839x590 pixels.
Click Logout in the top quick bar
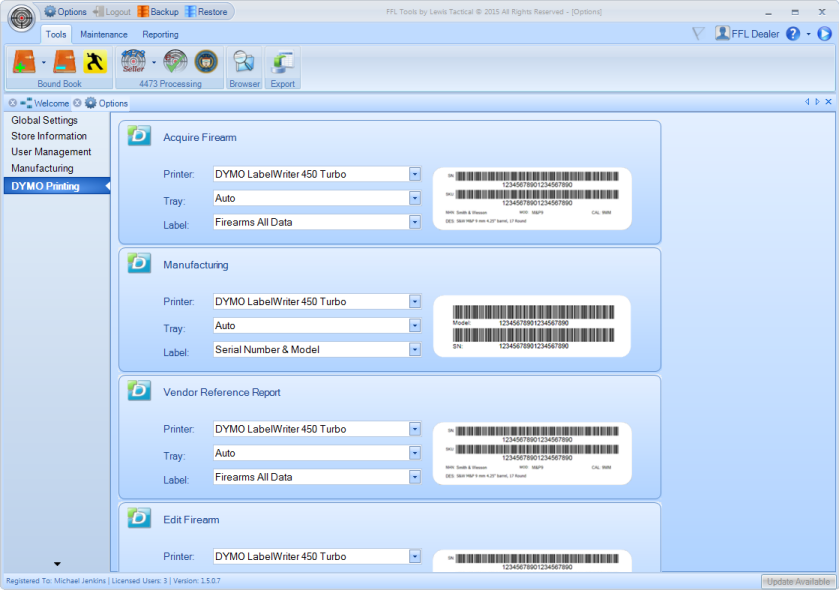point(112,11)
